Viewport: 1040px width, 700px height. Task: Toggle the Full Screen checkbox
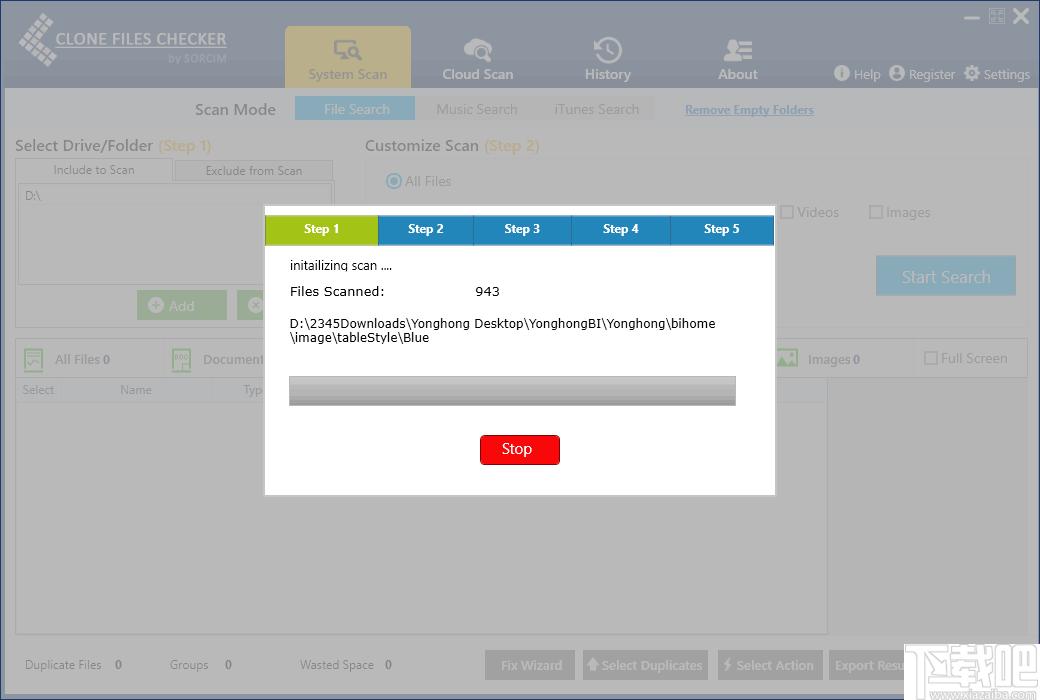(931, 358)
